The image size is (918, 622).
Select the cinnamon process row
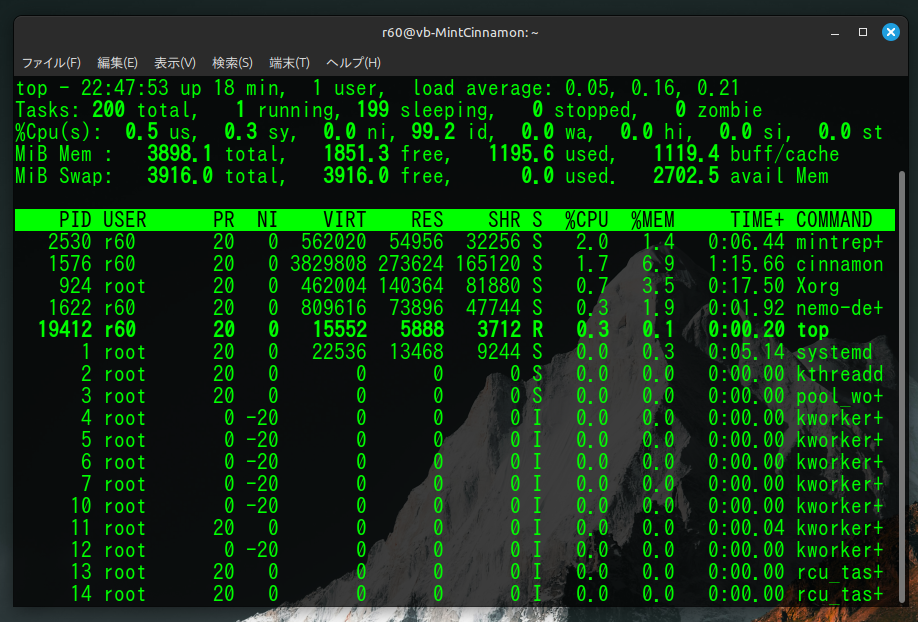pos(450,264)
